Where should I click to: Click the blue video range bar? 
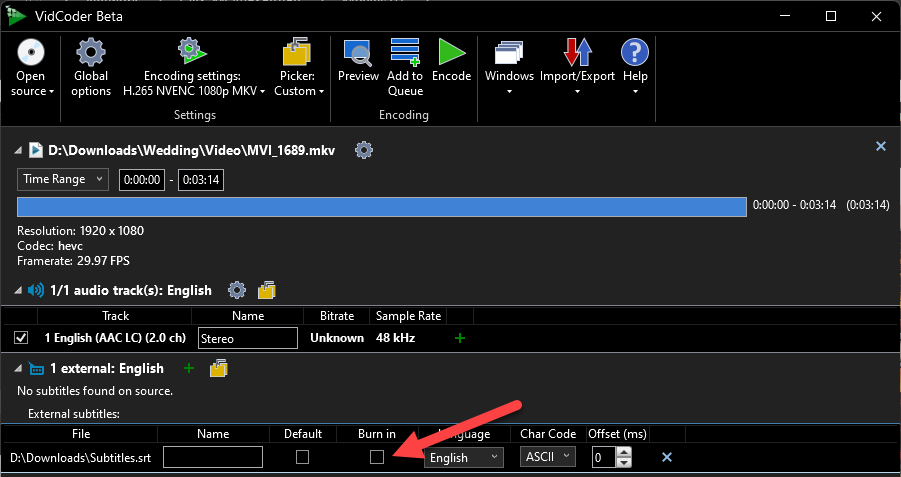click(381, 206)
